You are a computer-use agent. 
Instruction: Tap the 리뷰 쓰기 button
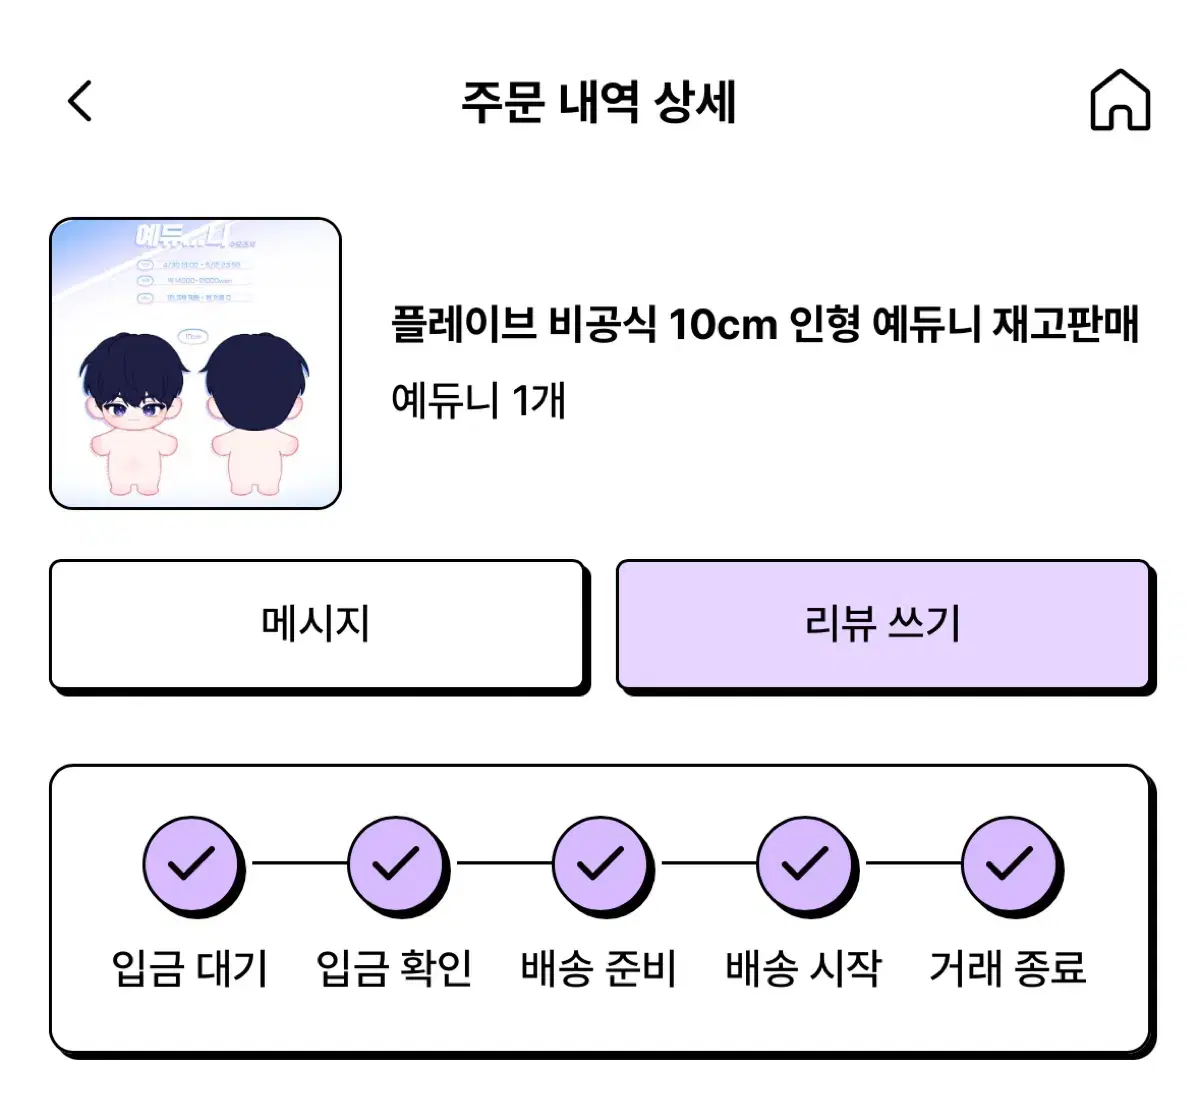tap(883, 624)
